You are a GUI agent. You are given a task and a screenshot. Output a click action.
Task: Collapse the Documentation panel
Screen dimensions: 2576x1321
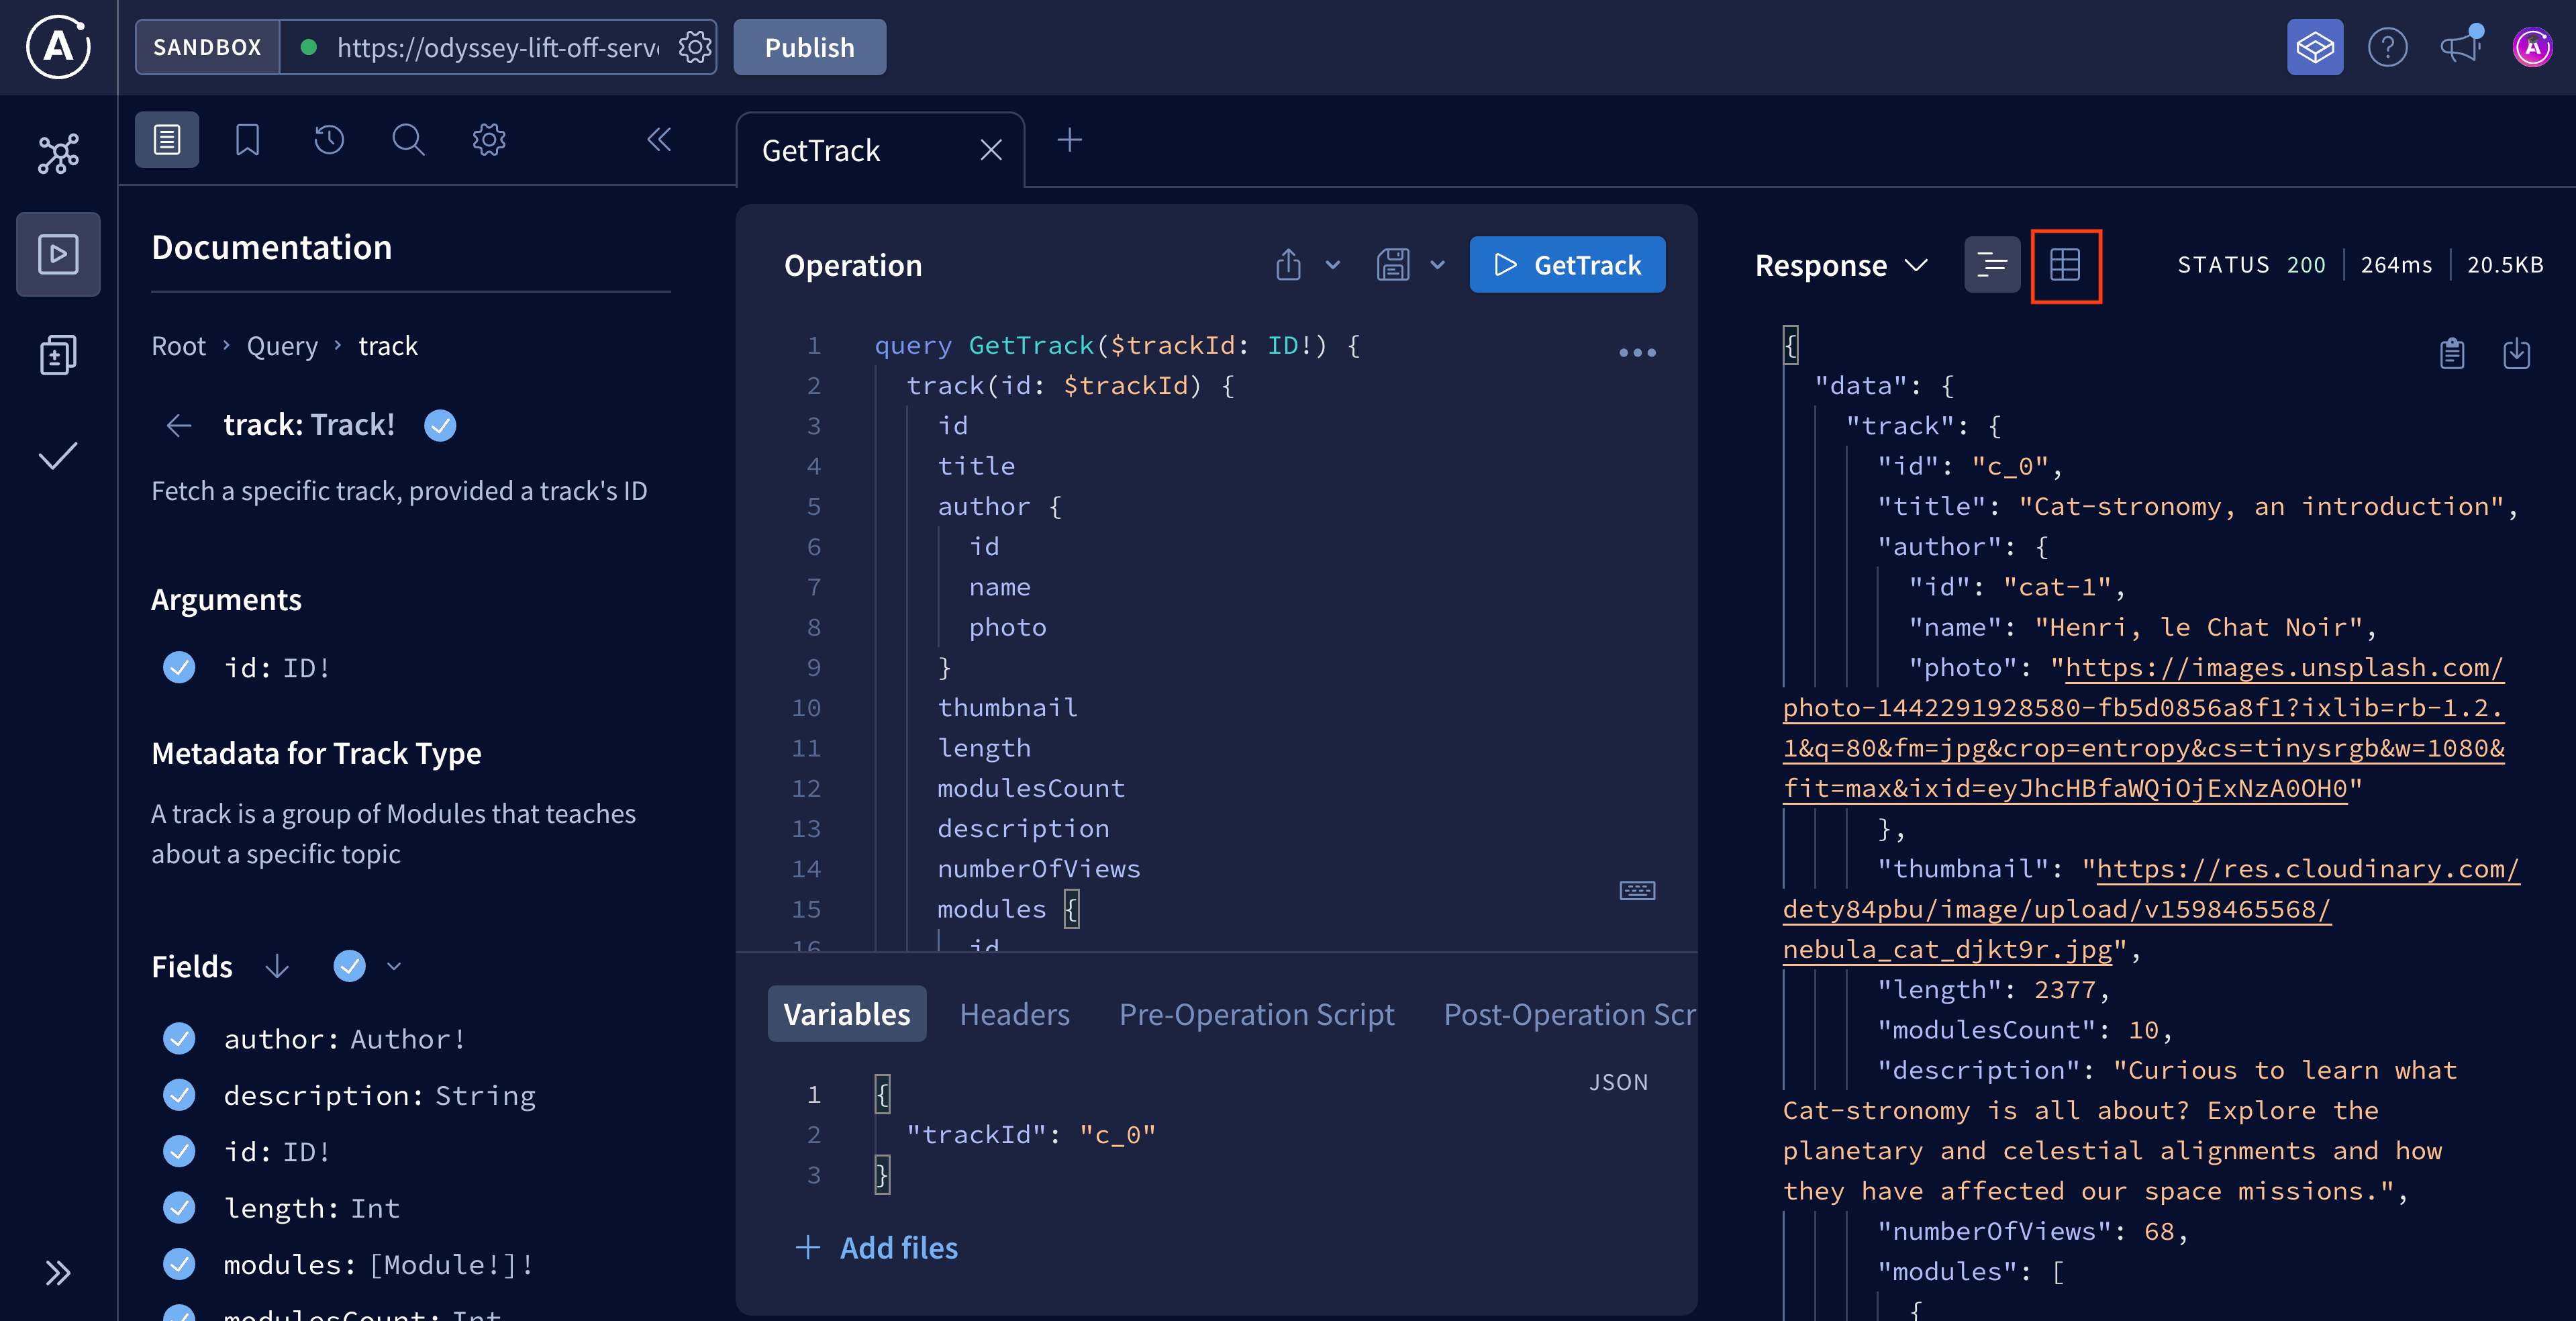coord(659,140)
